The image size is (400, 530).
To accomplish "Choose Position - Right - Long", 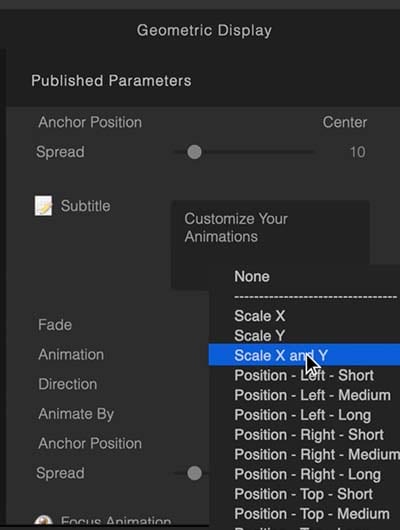I will [x=307, y=475].
